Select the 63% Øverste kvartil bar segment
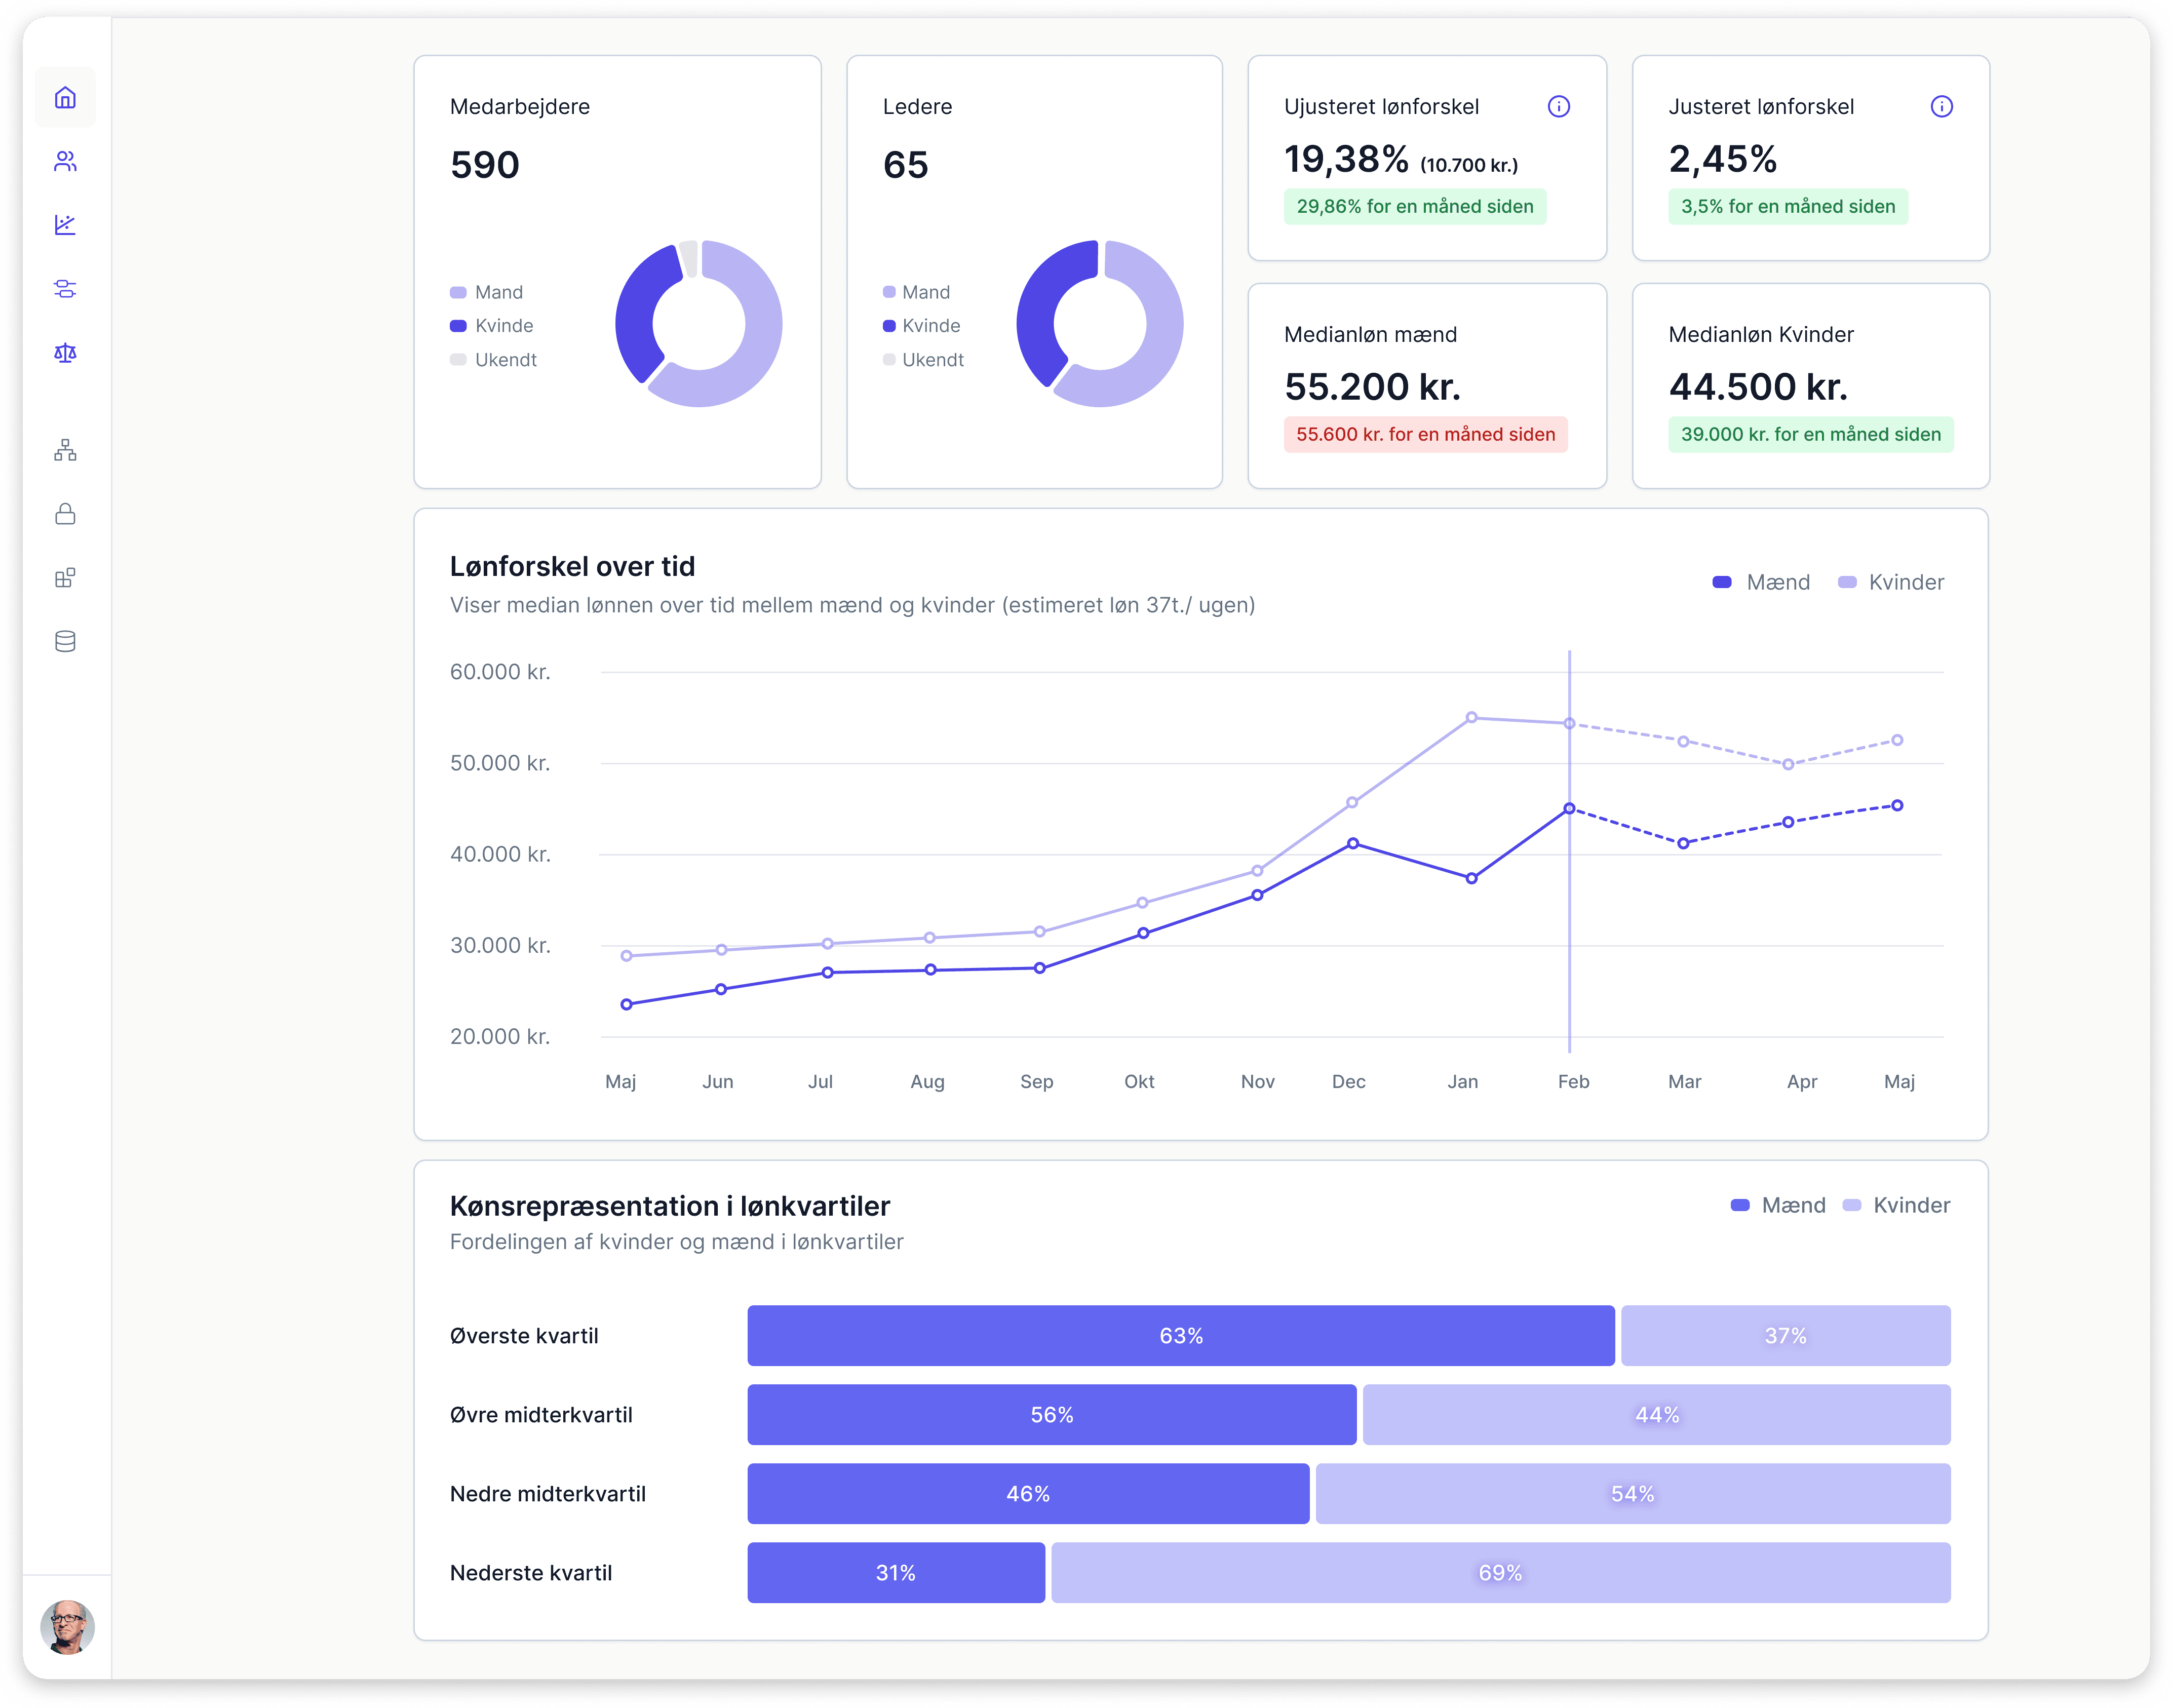Image resolution: width=2173 pixels, height=1708 pixels. tap(1180, 1334)
